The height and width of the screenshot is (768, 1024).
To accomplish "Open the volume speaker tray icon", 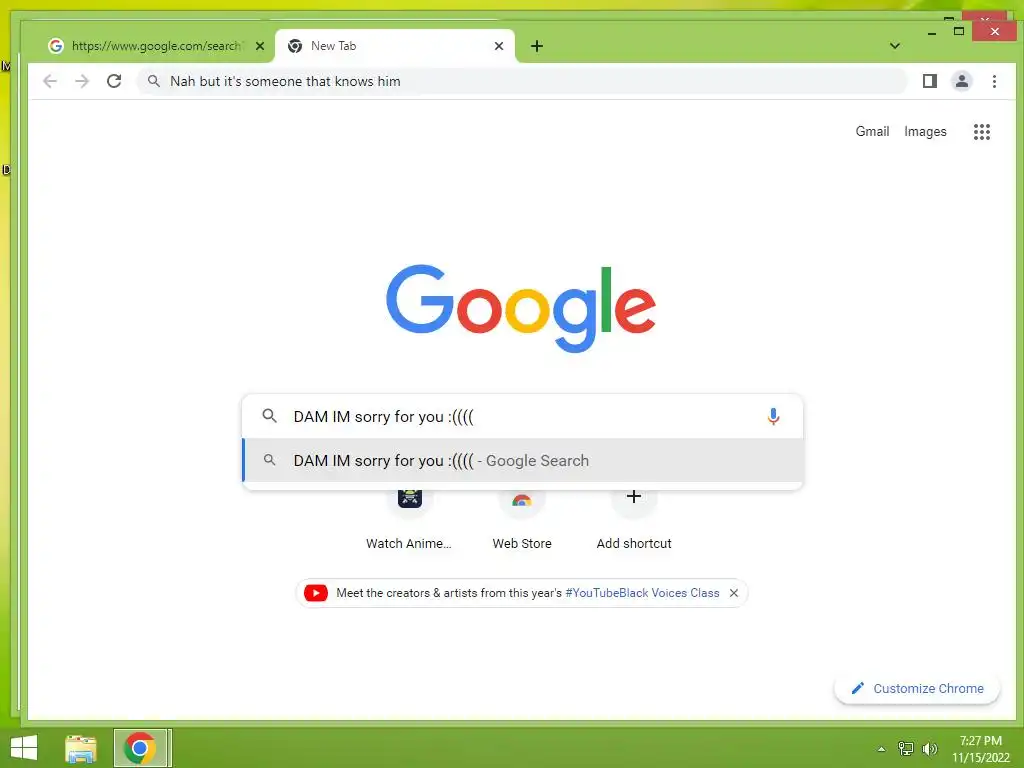I will (929, 749).
